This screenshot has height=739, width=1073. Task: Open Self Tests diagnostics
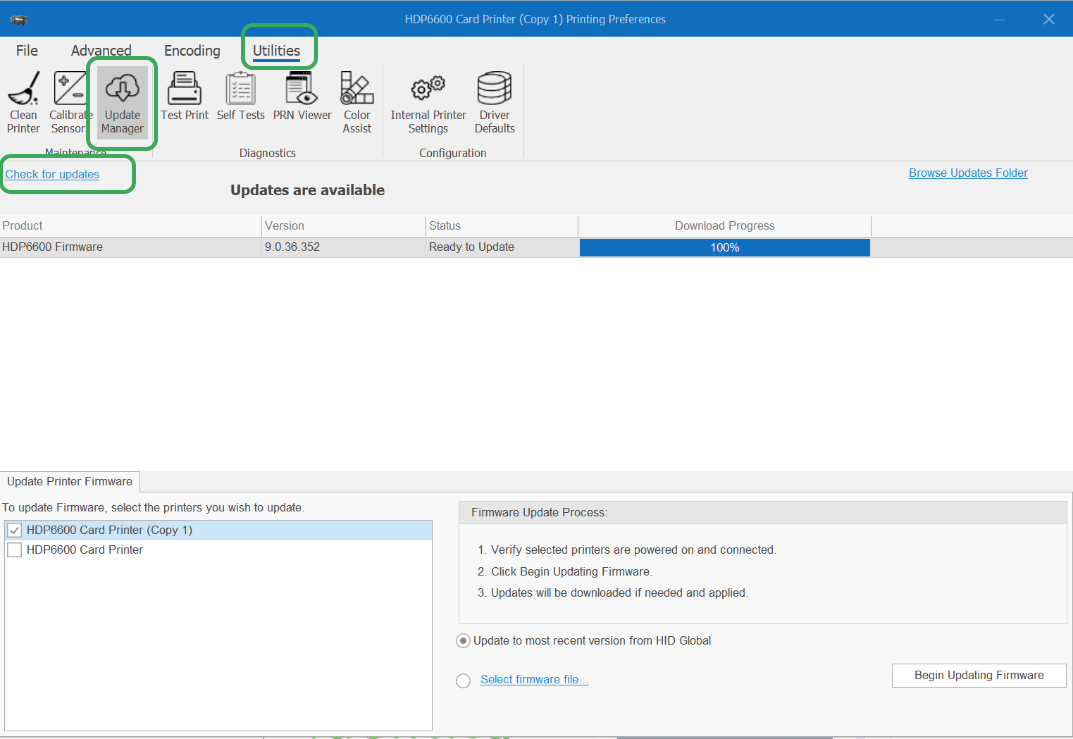(x=240, y=97)
